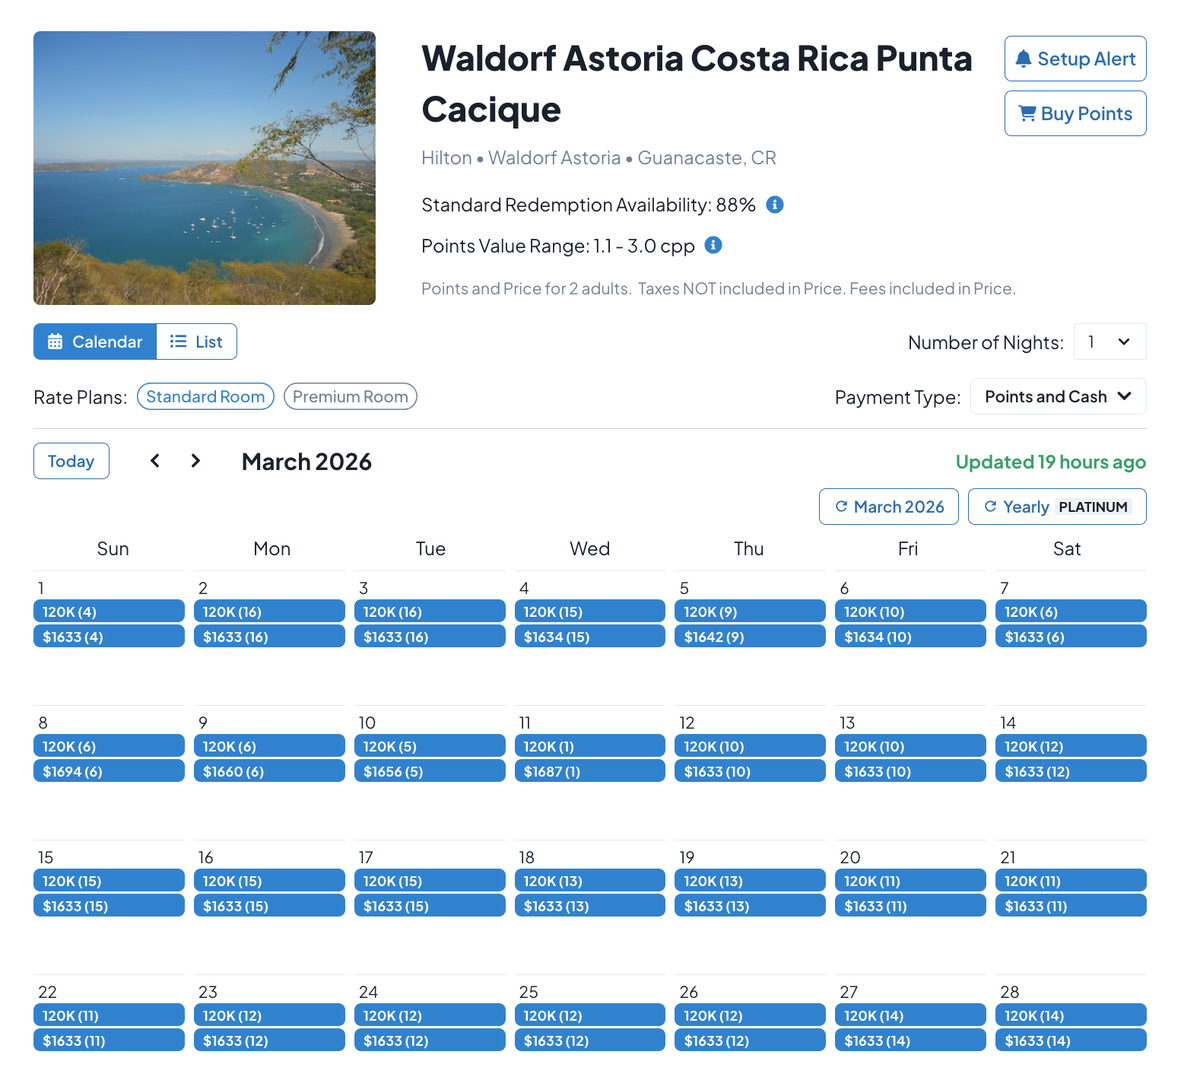Screen dimensions: 1200x1077
Task: Select 120K (11) on March 22
Action: tap(109, 1015)
